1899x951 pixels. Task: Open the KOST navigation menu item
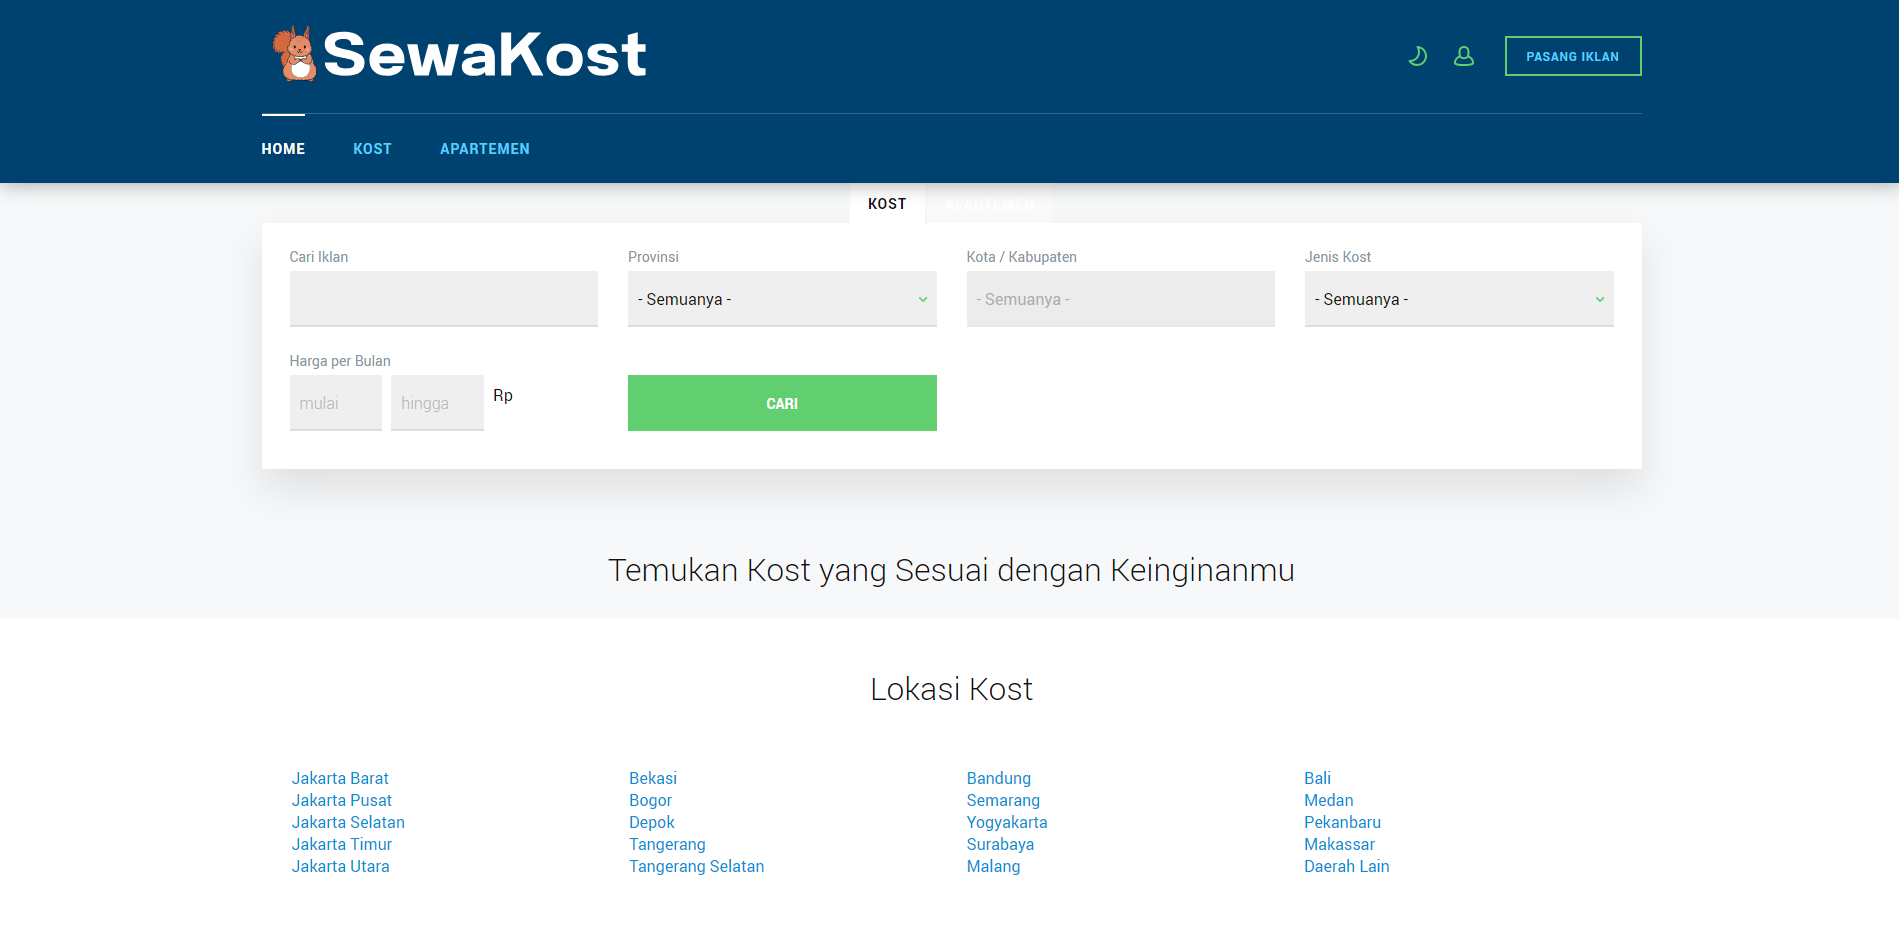(372, 148)
